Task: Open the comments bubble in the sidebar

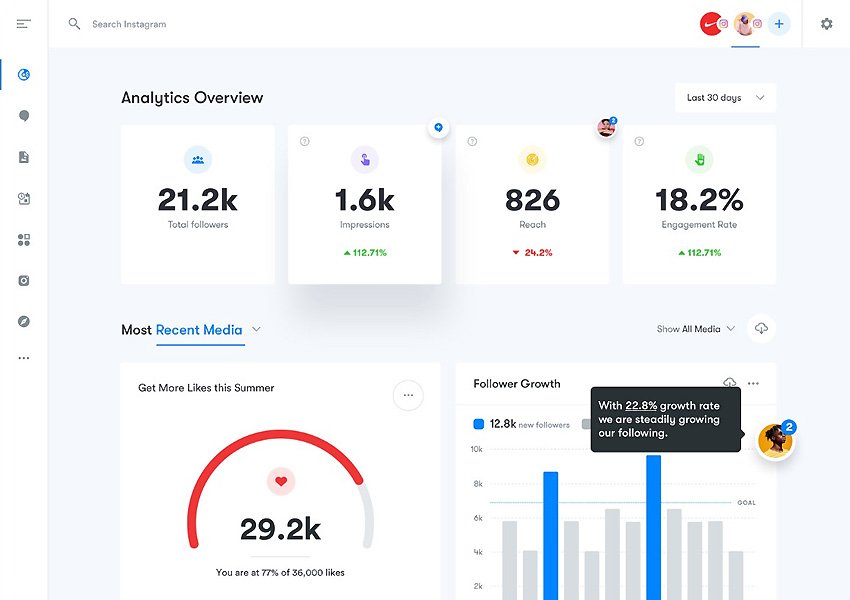Action: (24, 116)
